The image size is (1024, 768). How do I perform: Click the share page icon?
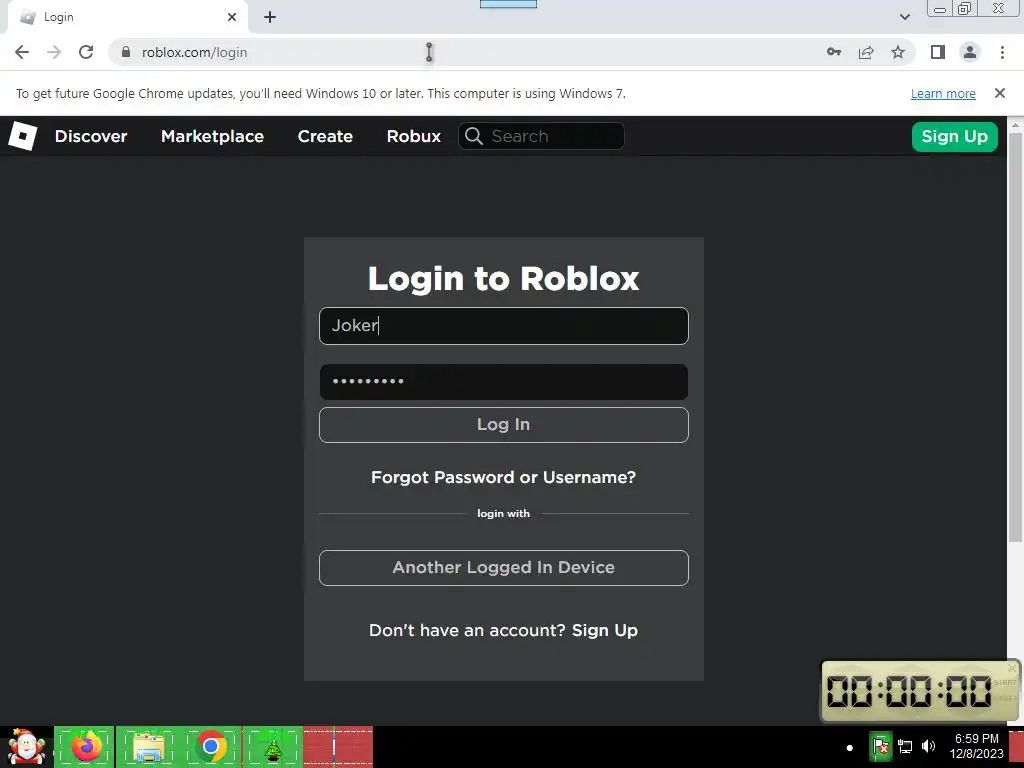pos(866,52)
